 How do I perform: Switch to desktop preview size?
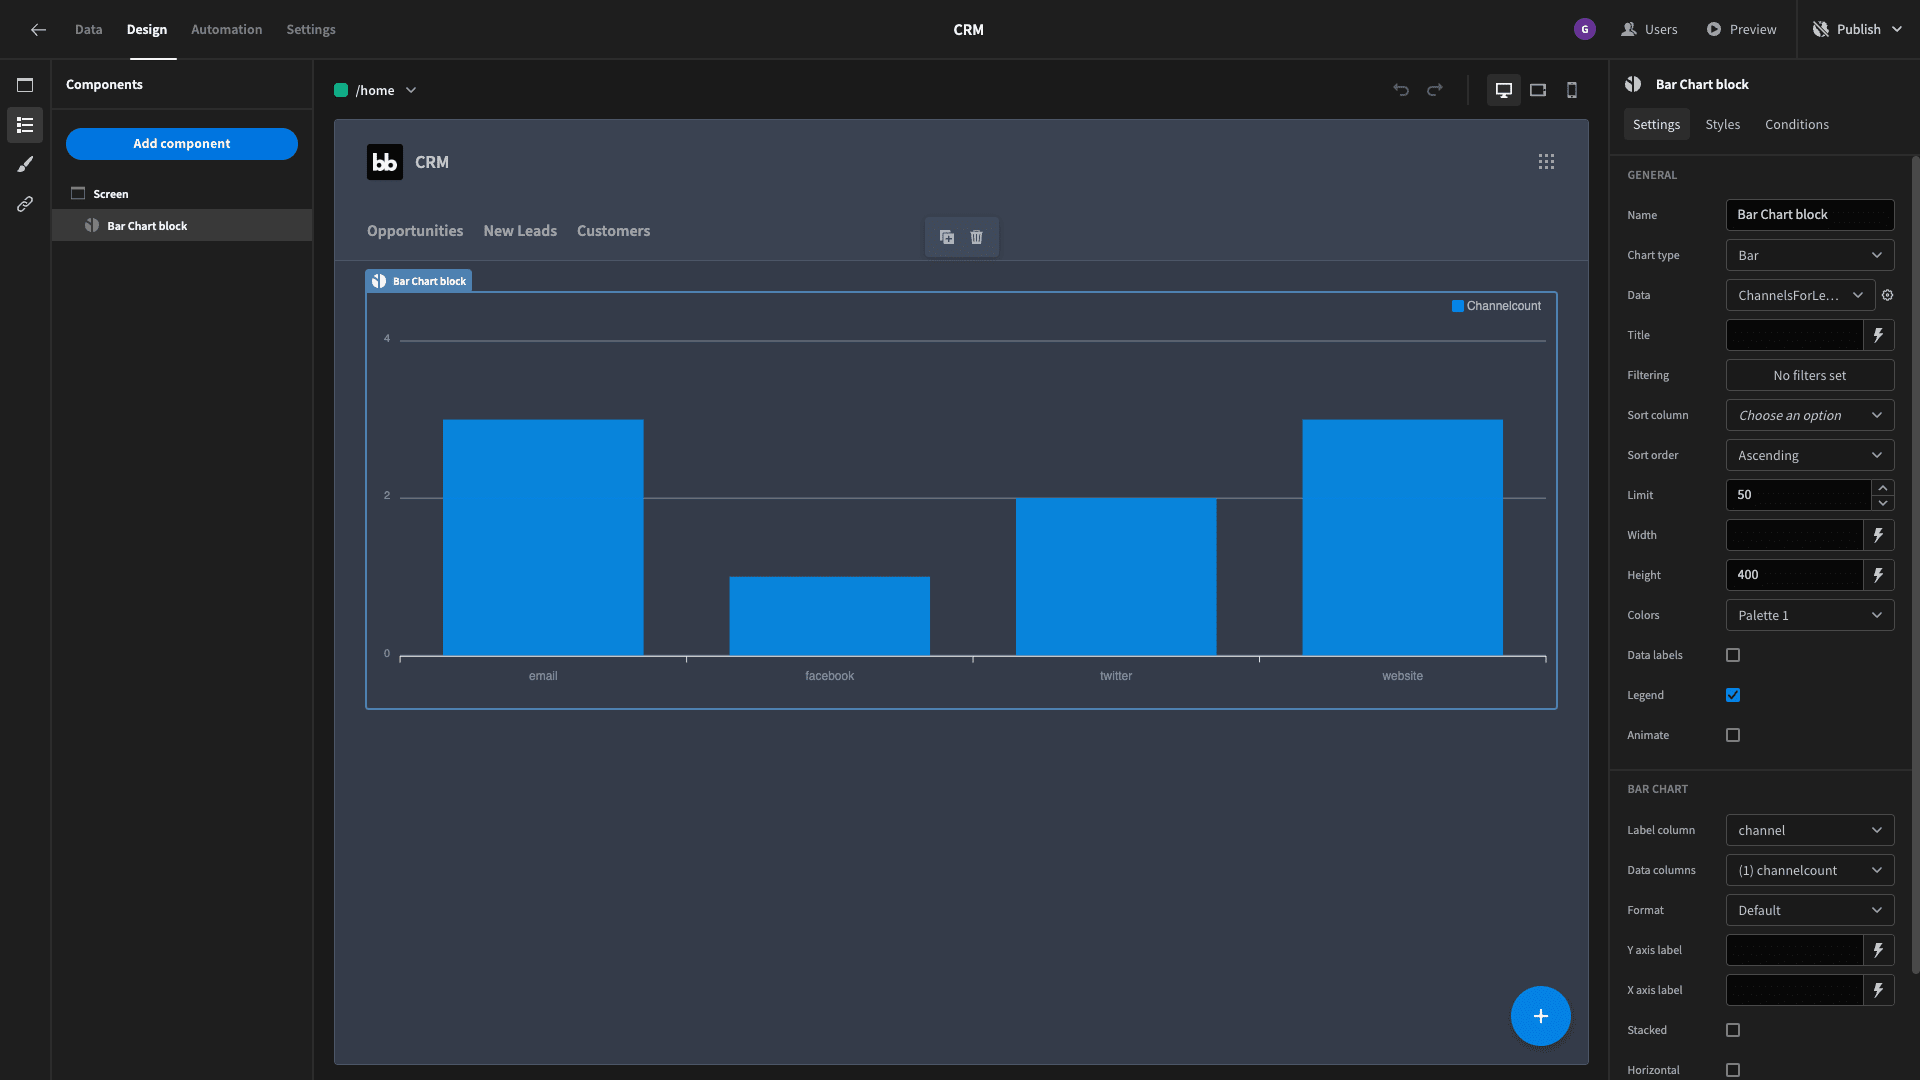1503,90
